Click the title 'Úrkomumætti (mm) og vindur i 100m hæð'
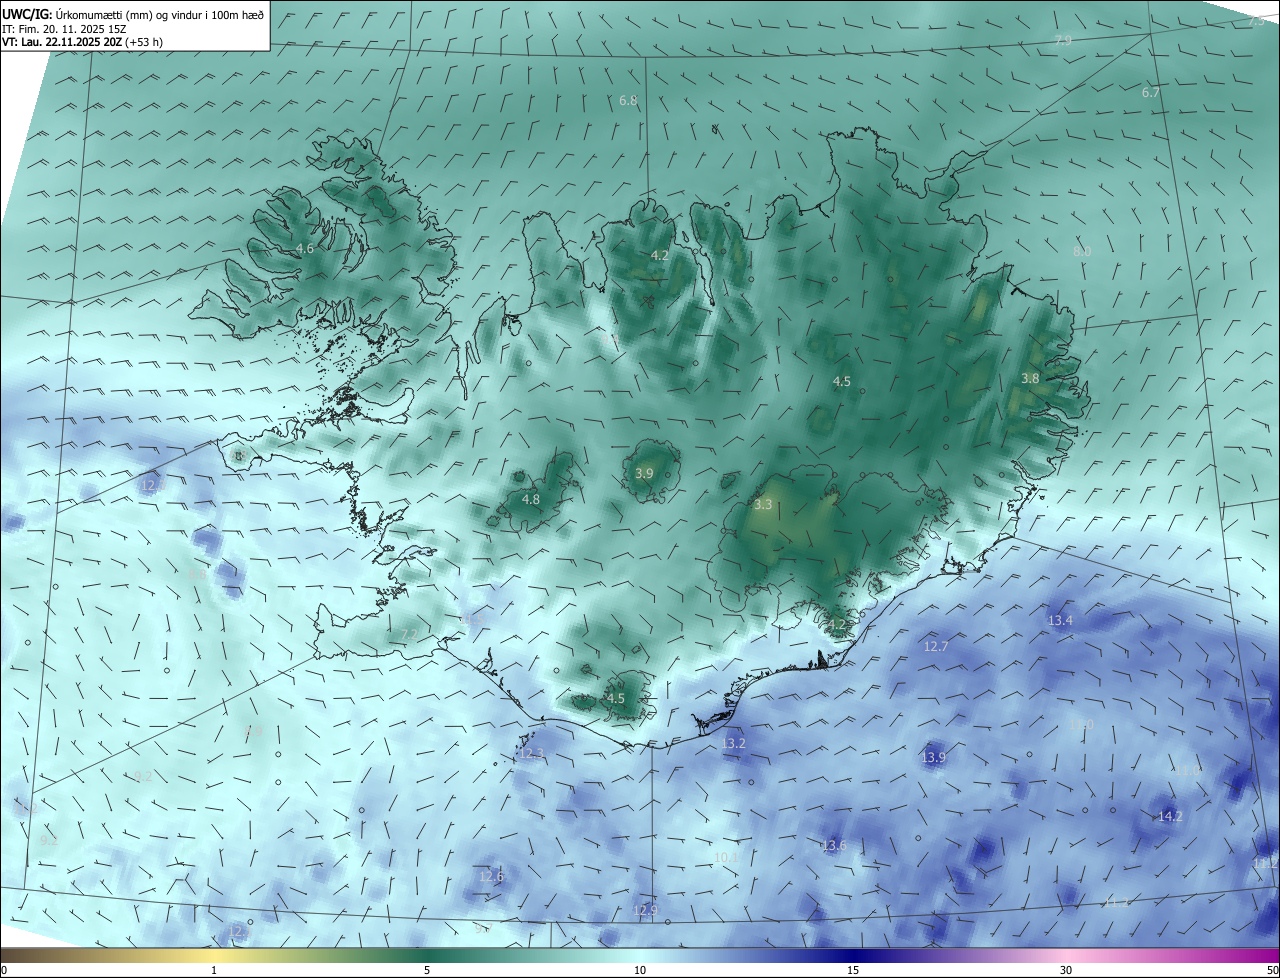Viewport: 1280px width, 978px height. tap(161, 14)
